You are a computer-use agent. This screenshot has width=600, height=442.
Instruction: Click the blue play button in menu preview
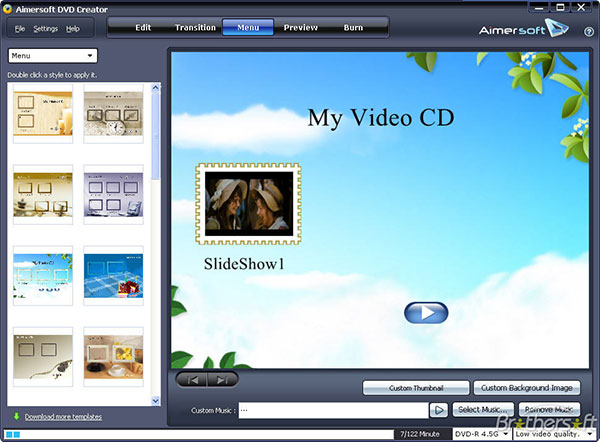426,313
